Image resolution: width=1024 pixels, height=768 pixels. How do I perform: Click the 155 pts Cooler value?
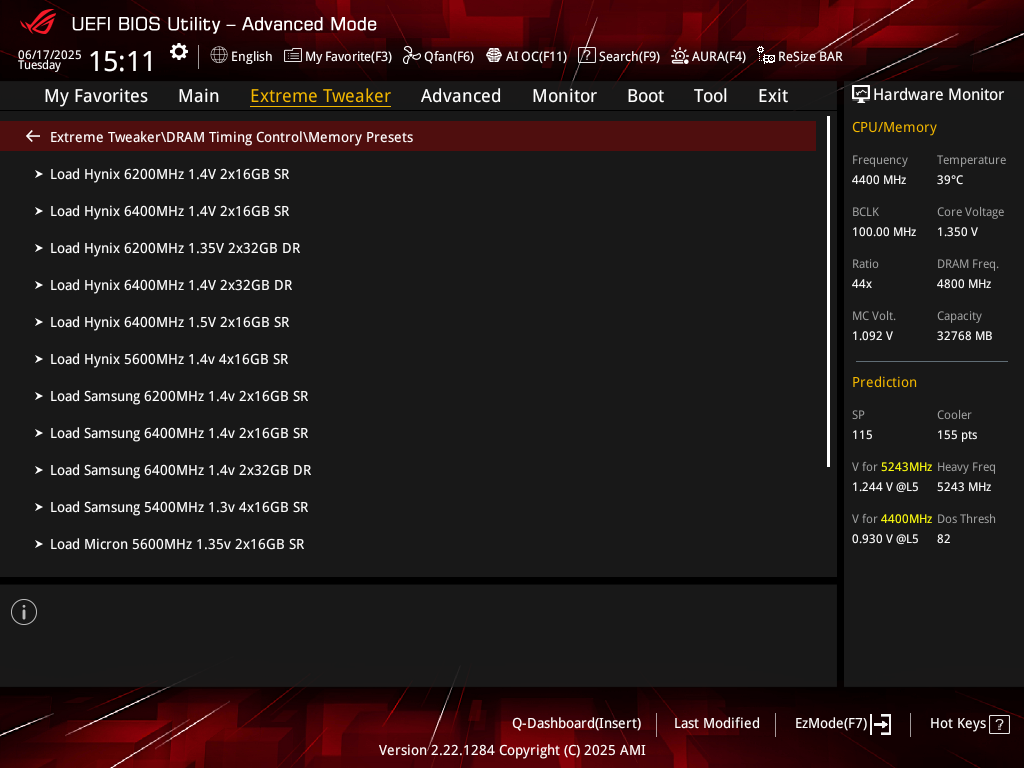957,435
